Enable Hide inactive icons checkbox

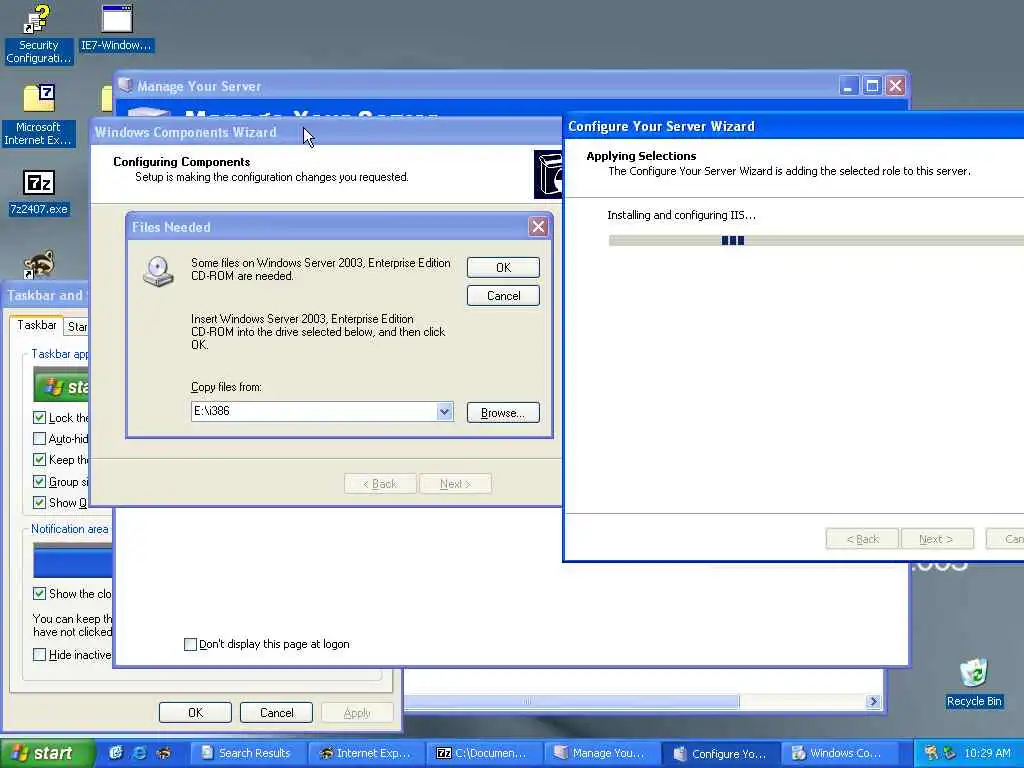(39, 654)
